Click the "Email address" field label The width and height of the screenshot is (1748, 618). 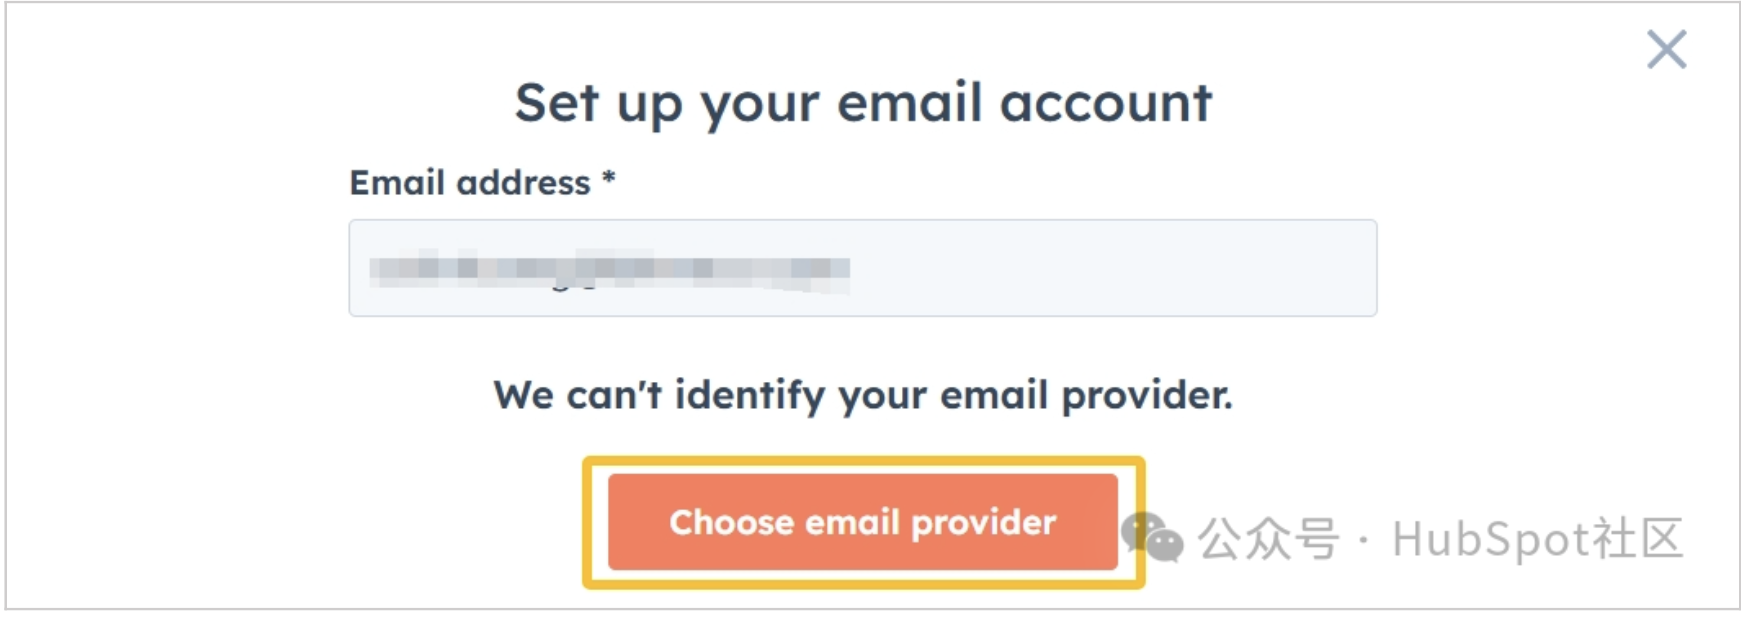pos(470,183)
